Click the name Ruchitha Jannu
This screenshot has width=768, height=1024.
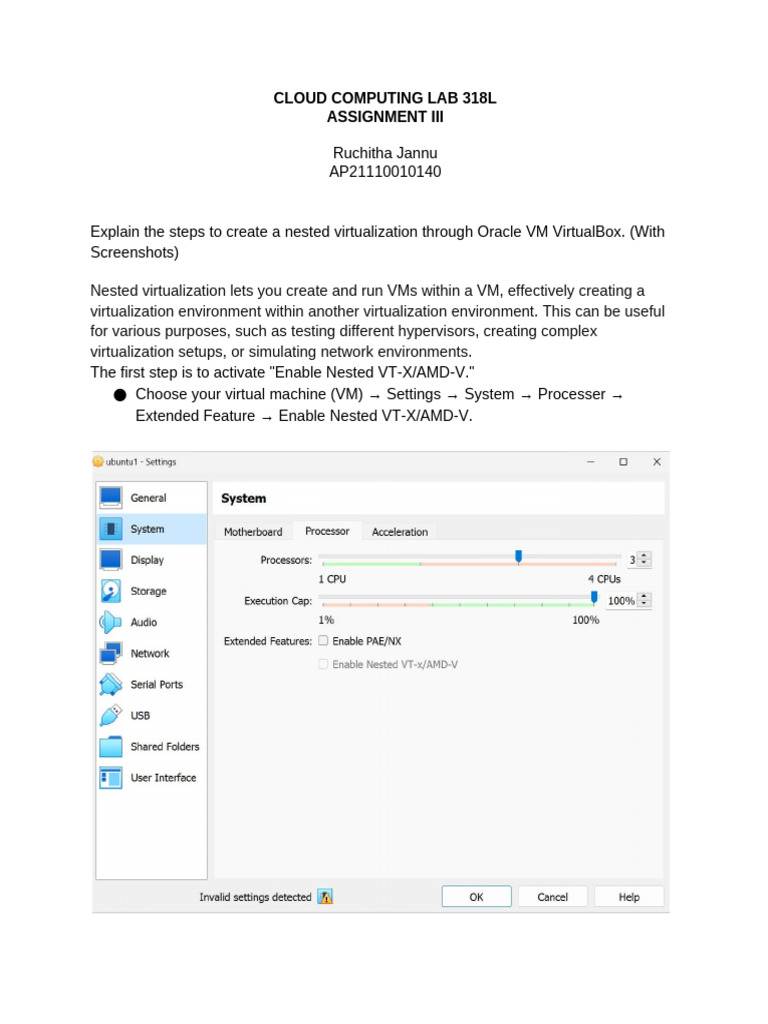click(x=385, y=153)
